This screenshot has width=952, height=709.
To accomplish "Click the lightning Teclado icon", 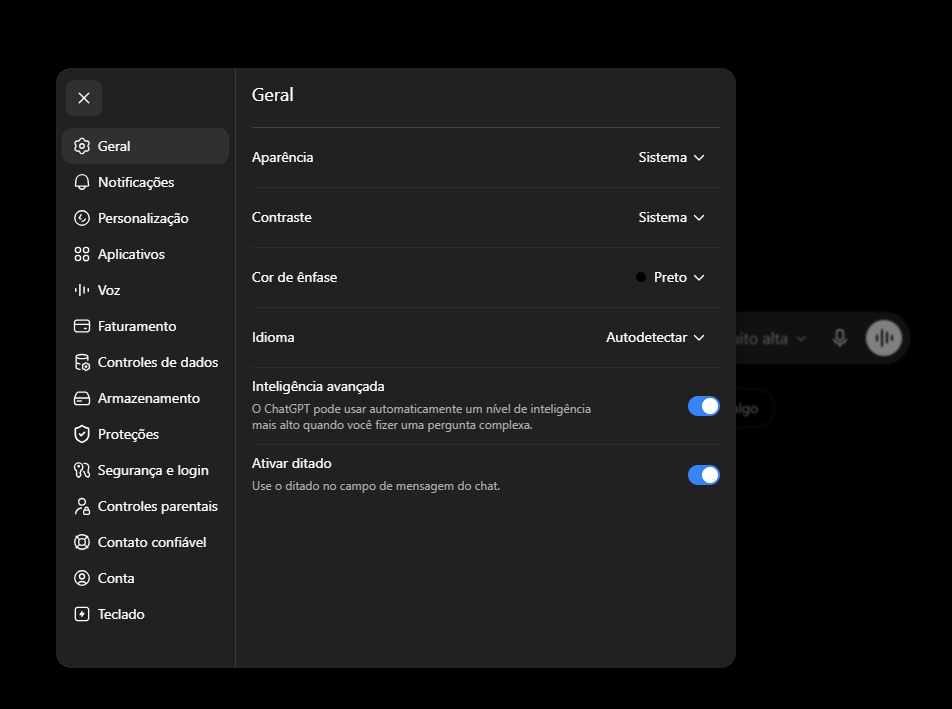I will click(82, 614).
